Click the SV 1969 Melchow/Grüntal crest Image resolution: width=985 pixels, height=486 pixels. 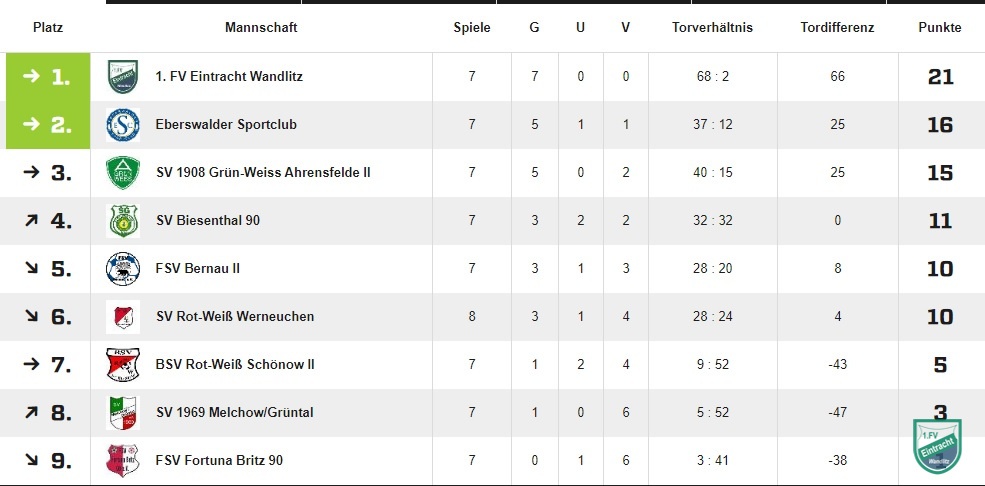pos(122,413)
